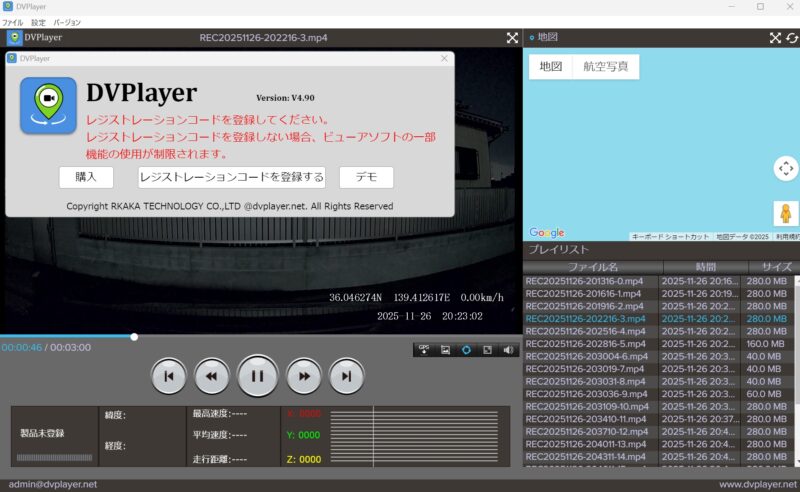The image size is (800, 492).
Task: Click the snapshot image icon
Action: coord(445,350)
